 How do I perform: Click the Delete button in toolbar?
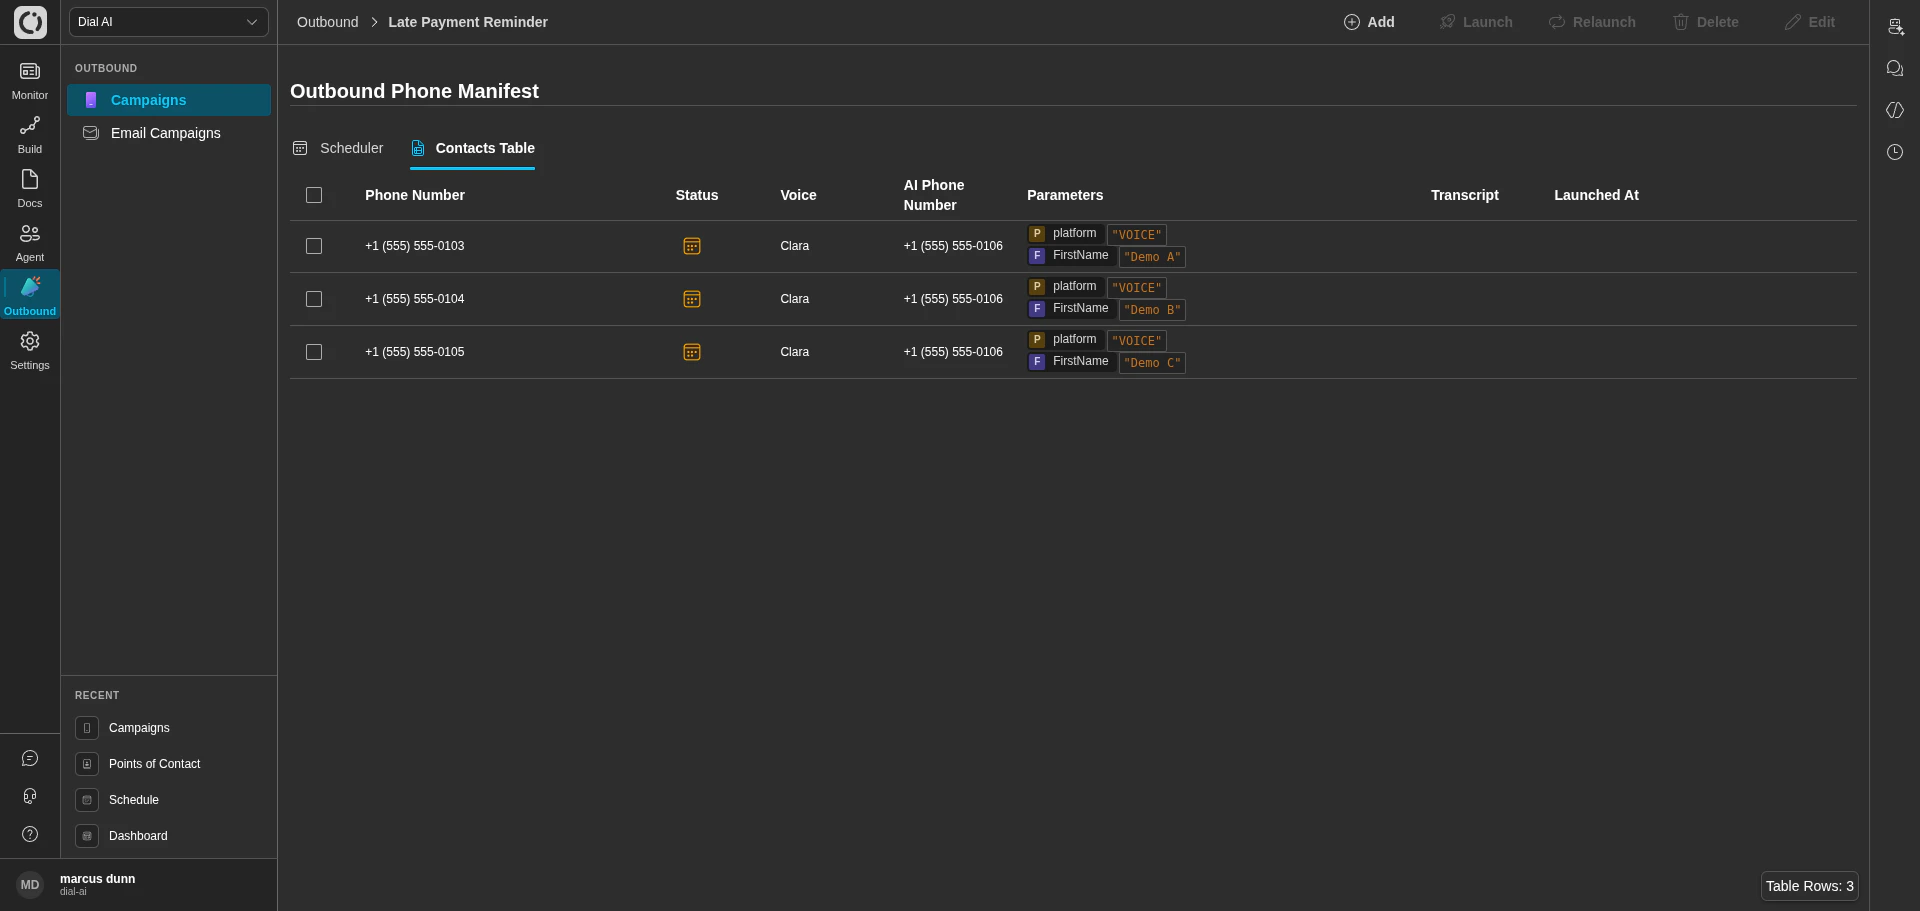pyautogui.click(x=1706, y=22)
